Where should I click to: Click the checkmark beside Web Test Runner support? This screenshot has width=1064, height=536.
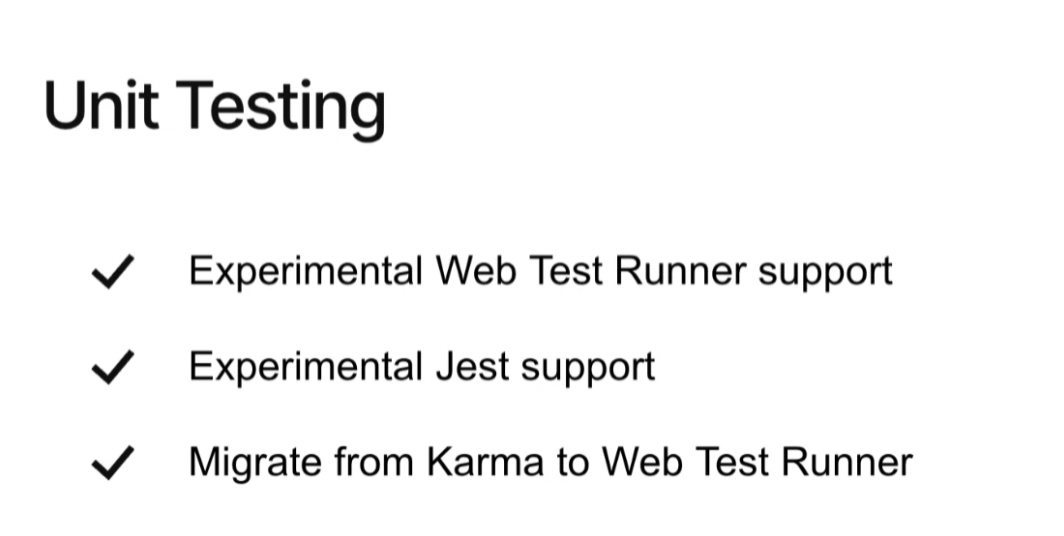113,271
